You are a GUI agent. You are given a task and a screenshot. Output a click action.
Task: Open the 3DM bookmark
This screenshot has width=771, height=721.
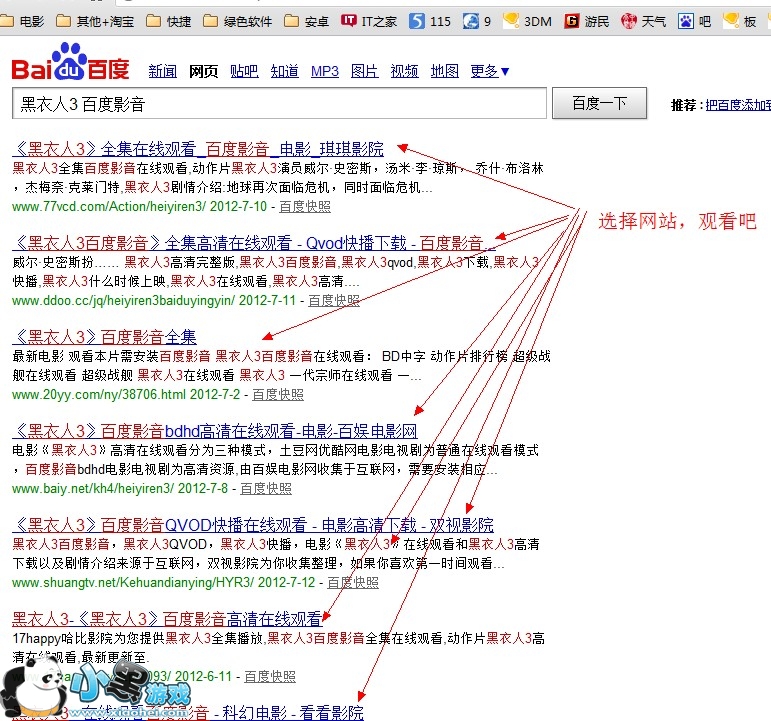point(528,21)
